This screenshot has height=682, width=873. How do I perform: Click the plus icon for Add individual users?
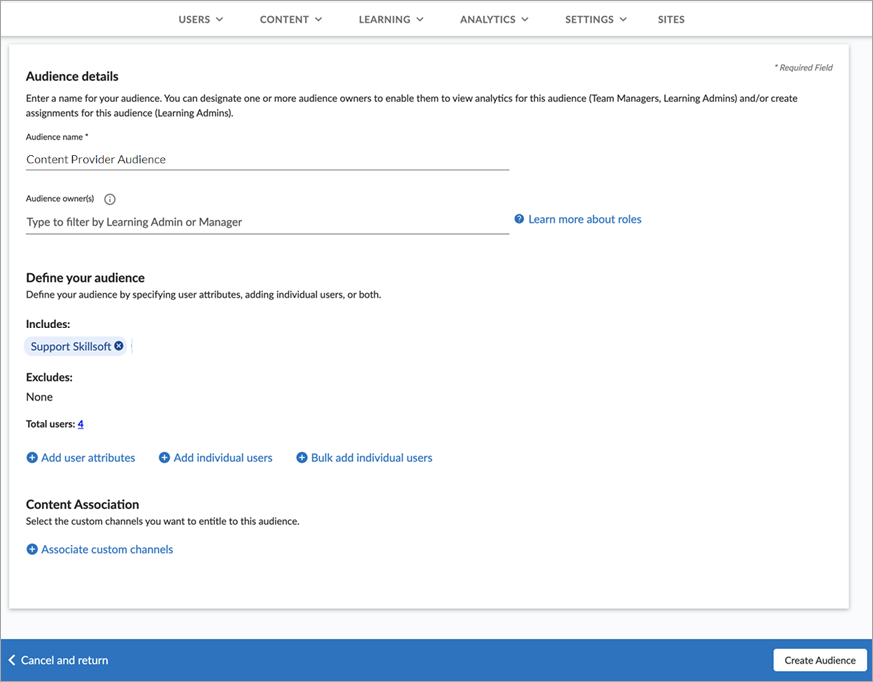tap(163, 457)
